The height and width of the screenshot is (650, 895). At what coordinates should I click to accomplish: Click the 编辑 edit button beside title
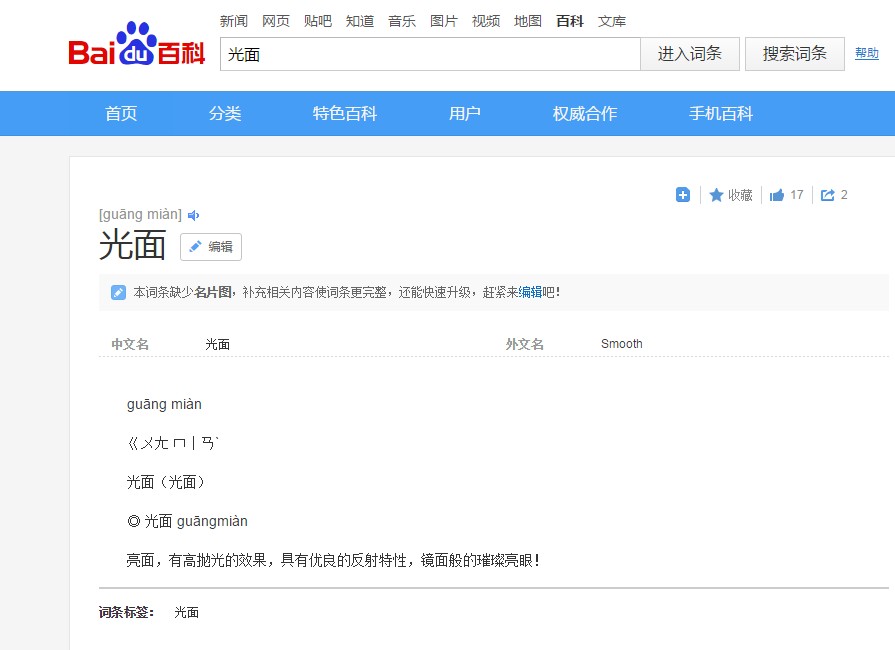(211, 247)
